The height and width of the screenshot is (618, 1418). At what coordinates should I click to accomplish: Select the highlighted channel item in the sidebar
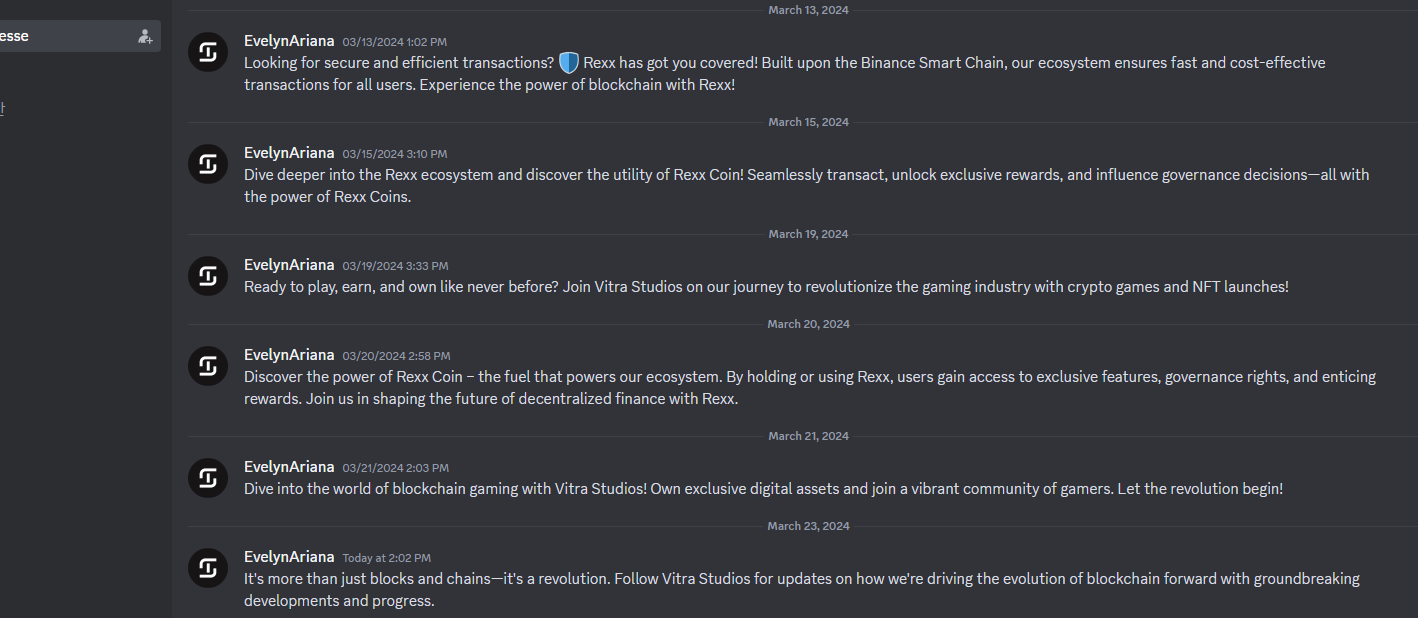pos(80,36)
